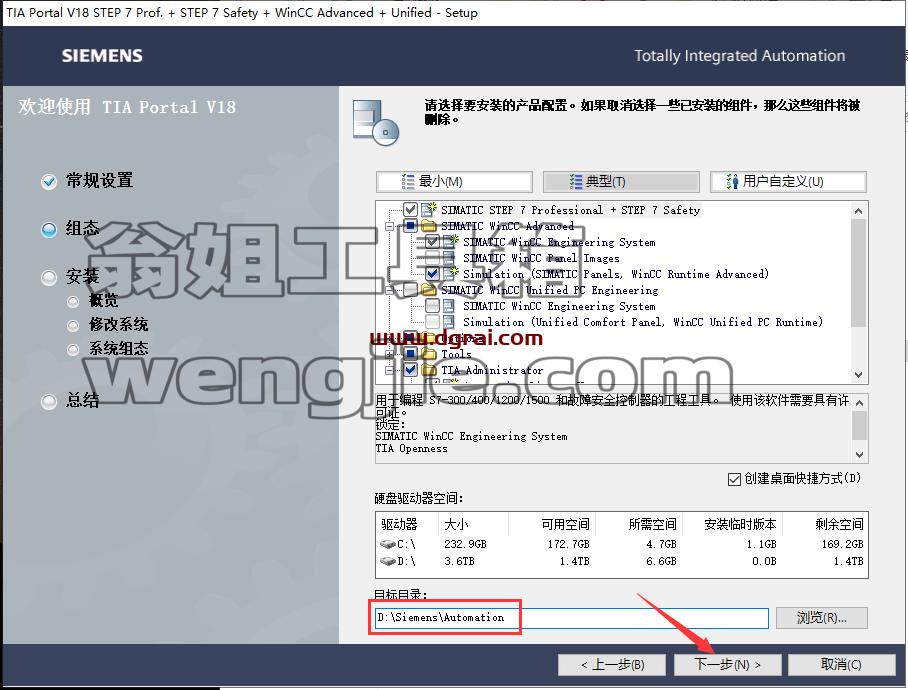Click the Tools folder icon
The image size is (908, 690).
(x=429, y=353)
